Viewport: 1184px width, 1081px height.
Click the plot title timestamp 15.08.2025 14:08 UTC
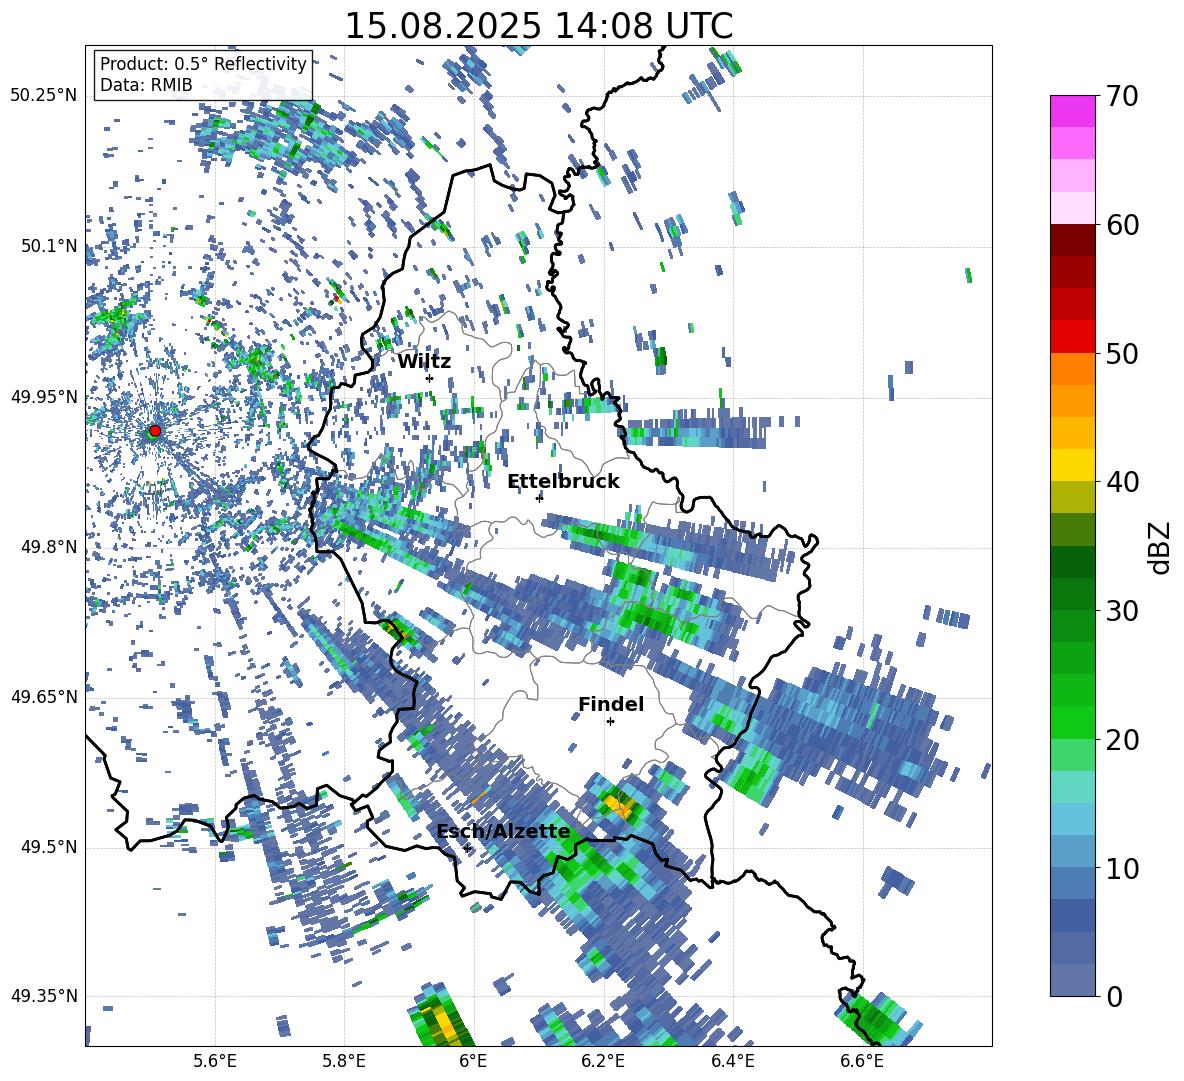click(x=538, y=26)
